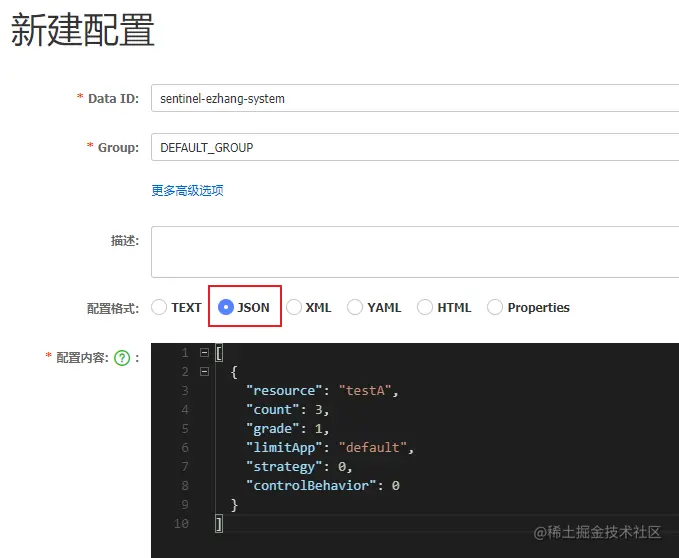Click line number 3 in the gutter
Viewport: 679px width, 558px height.
[185, 390]
